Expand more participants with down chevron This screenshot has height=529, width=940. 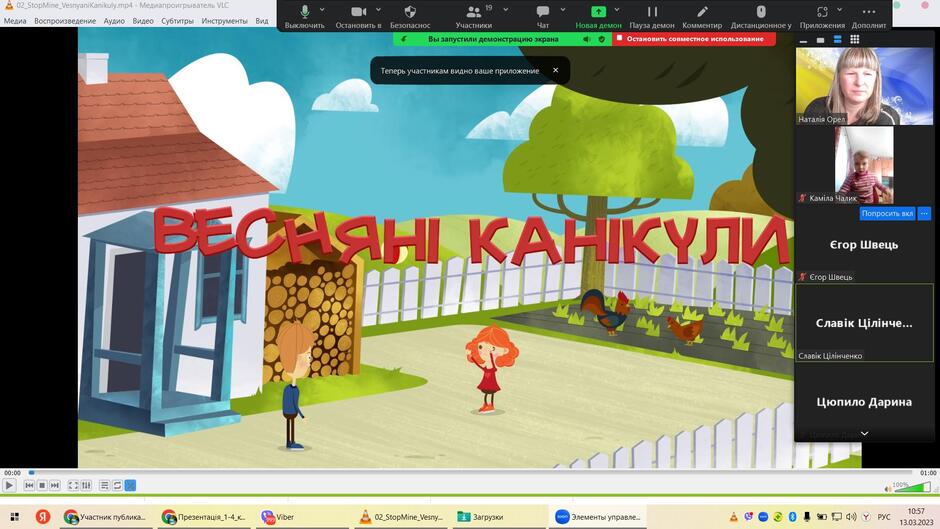coord(864,433)
